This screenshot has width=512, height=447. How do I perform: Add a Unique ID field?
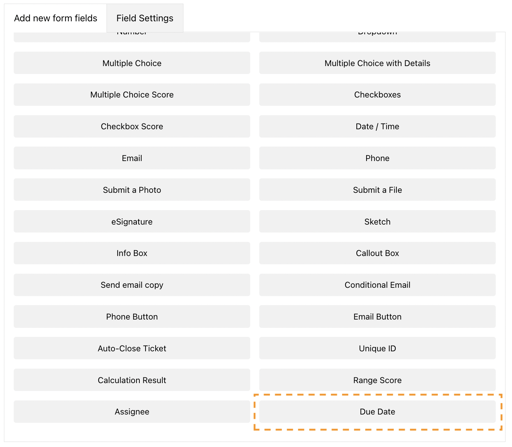point(377,348)
